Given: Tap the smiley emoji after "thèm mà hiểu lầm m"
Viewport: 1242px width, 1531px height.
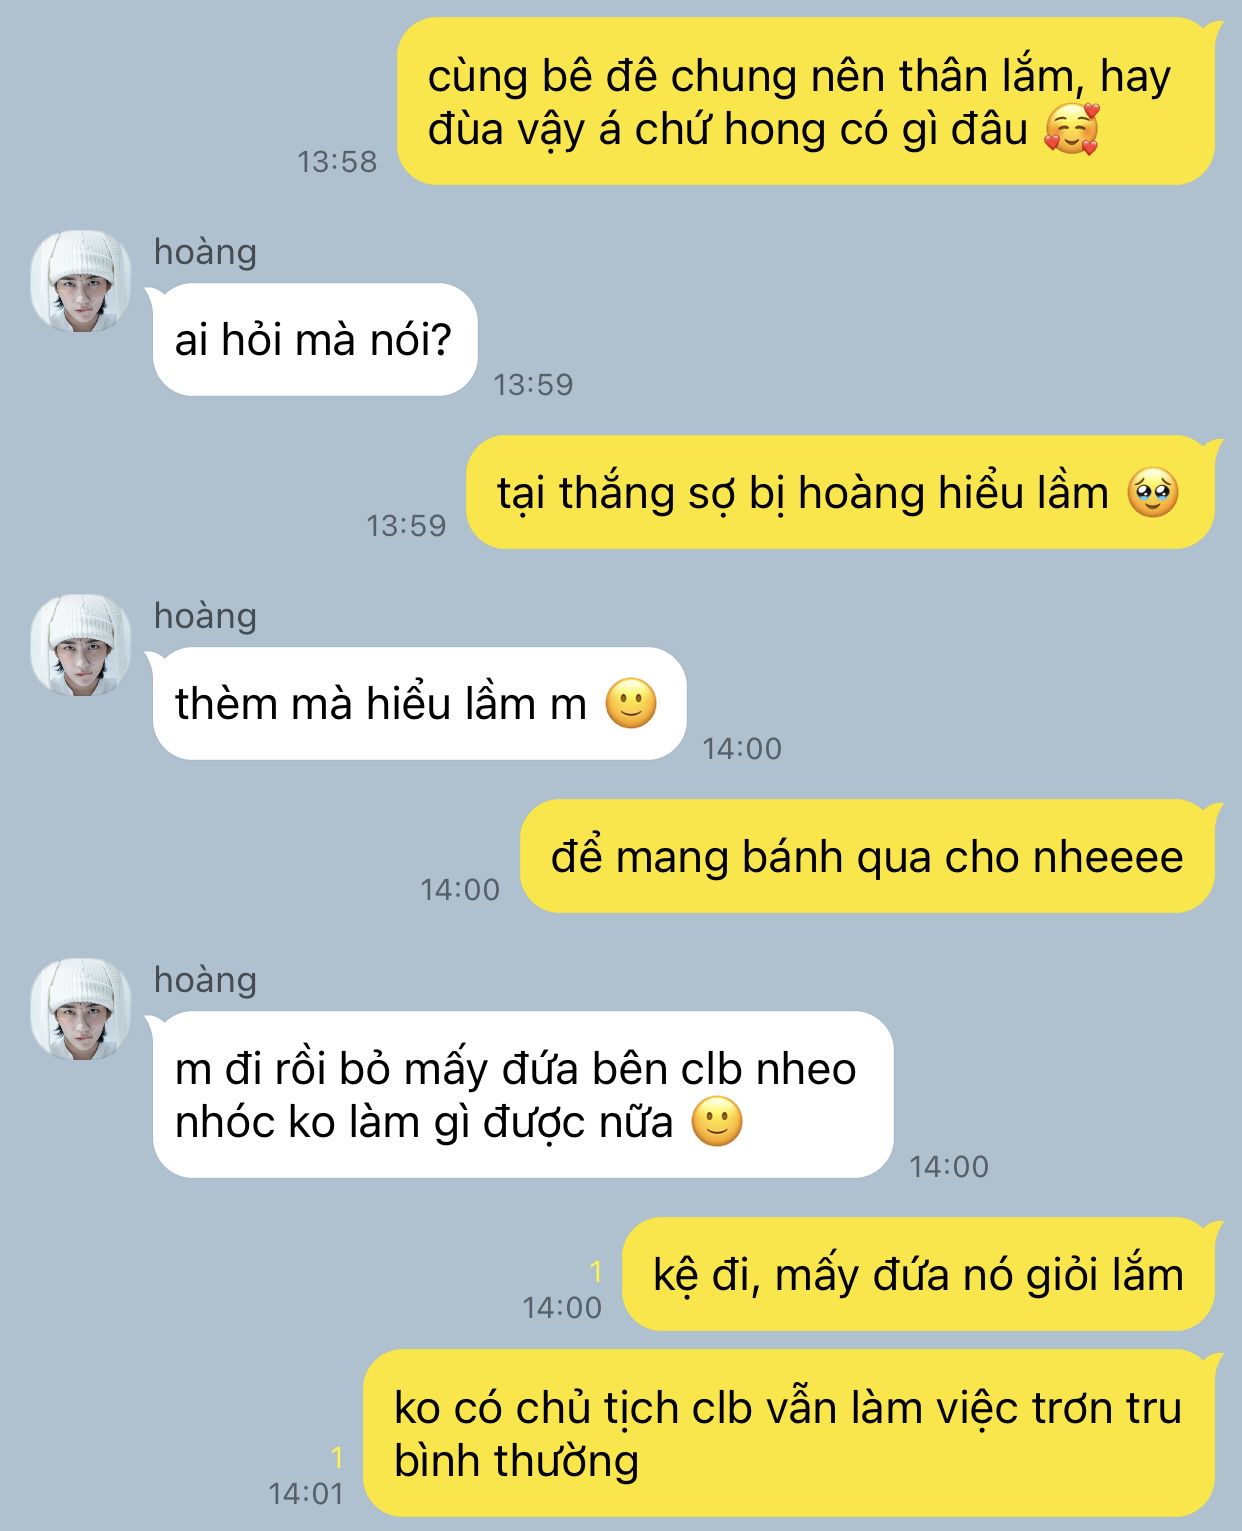Looking at the screenshot, I should pyautogui.click(x=631, y=703).
